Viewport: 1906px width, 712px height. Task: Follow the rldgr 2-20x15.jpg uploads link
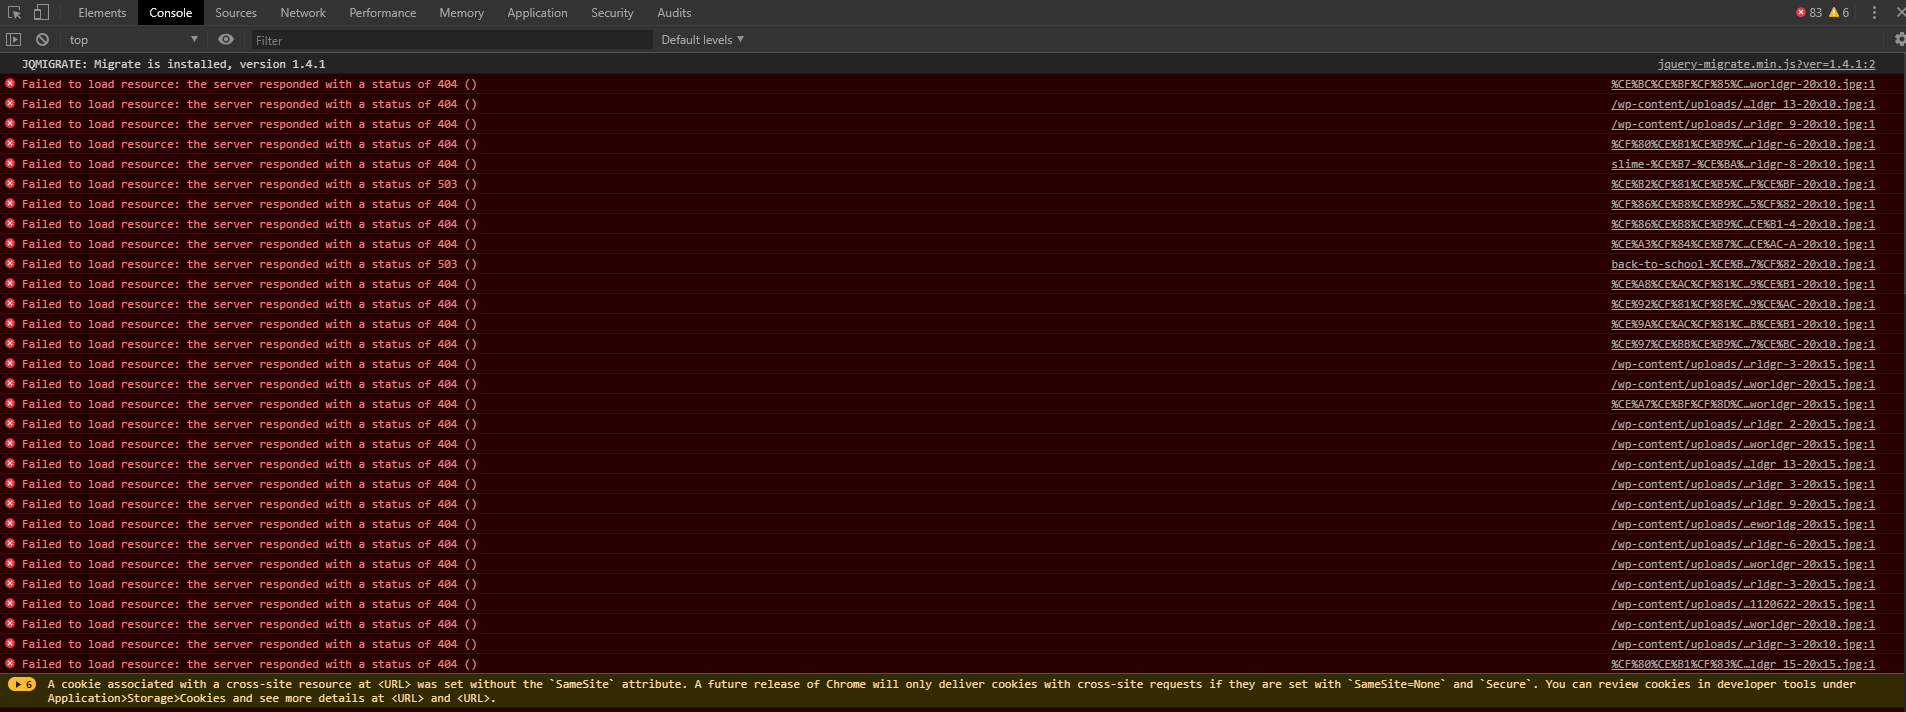(1743, 424)
